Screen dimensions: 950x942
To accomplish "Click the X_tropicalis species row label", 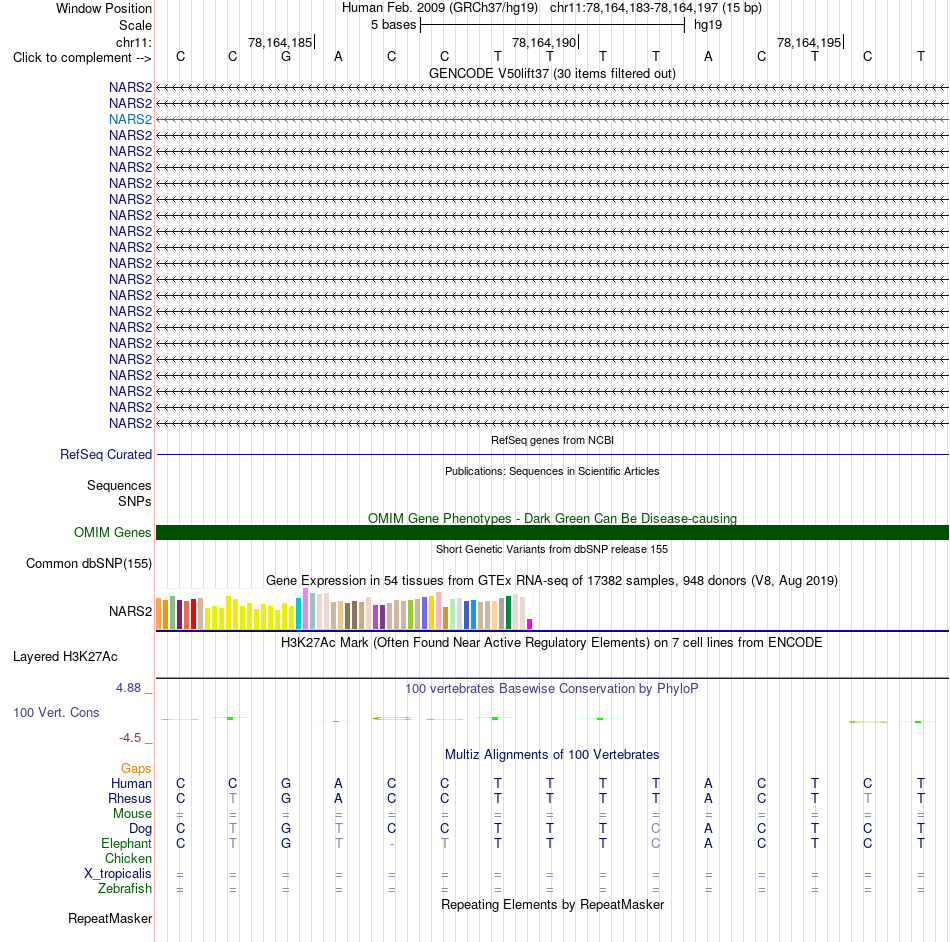I will click(118, 874).
